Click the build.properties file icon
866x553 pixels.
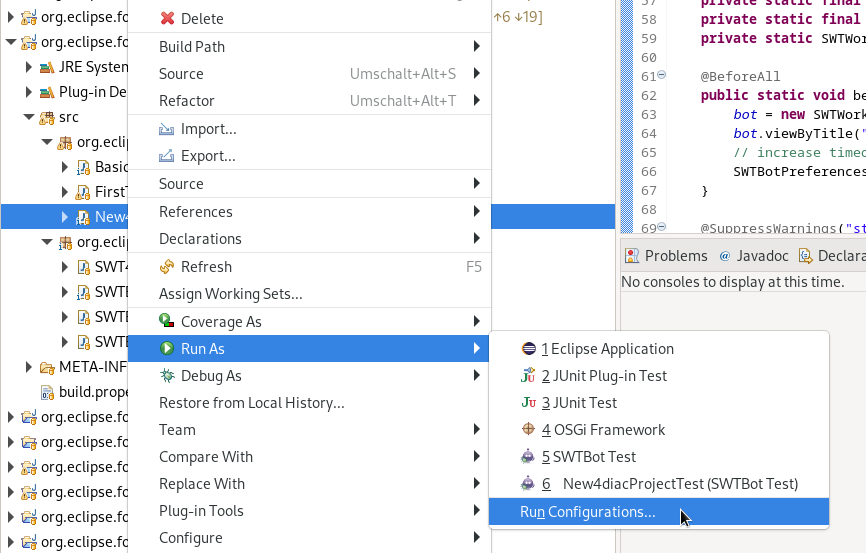point(47,393)
